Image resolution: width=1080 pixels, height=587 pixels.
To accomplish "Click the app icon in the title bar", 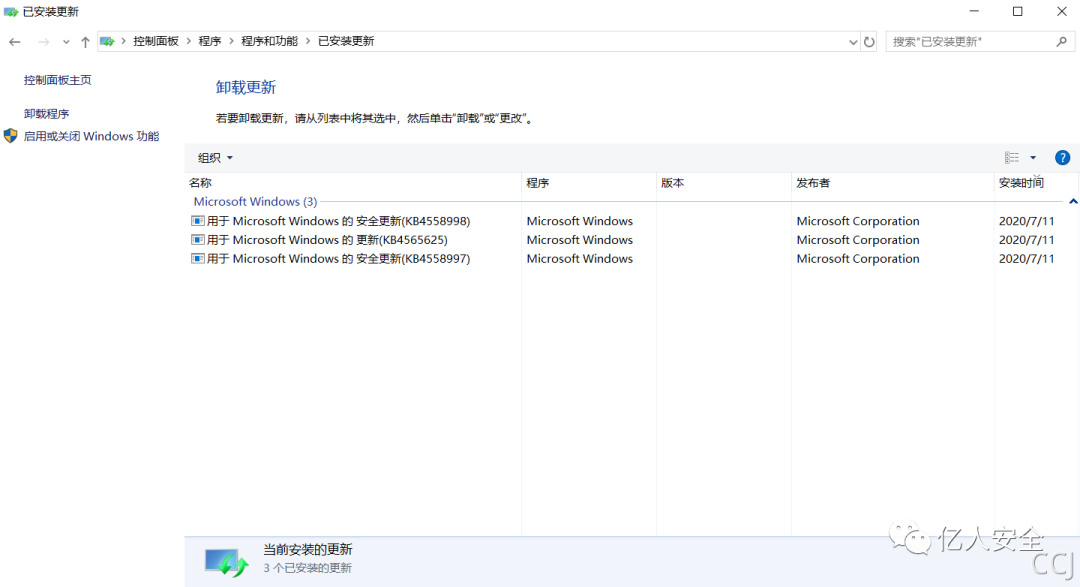I will coord(11,11).
